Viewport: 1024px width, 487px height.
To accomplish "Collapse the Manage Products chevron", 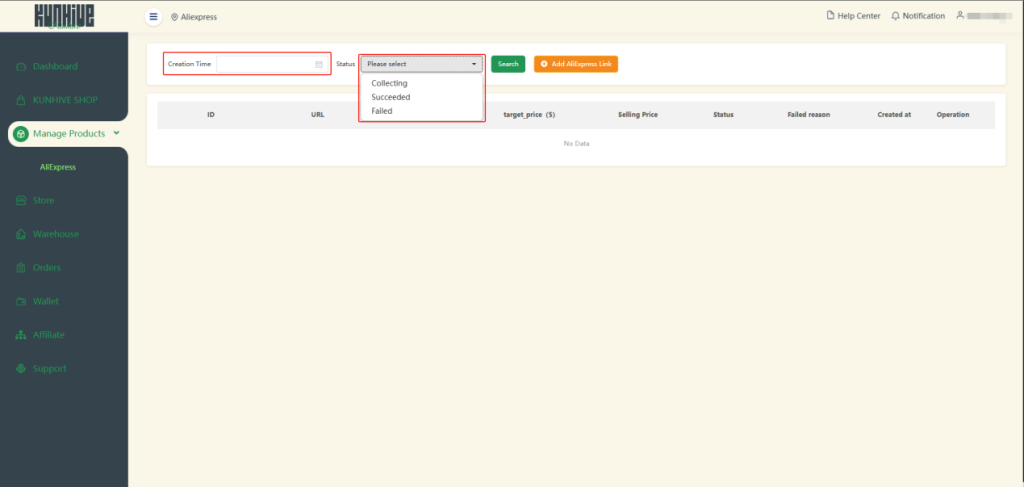I will click(x=116, y=133).
